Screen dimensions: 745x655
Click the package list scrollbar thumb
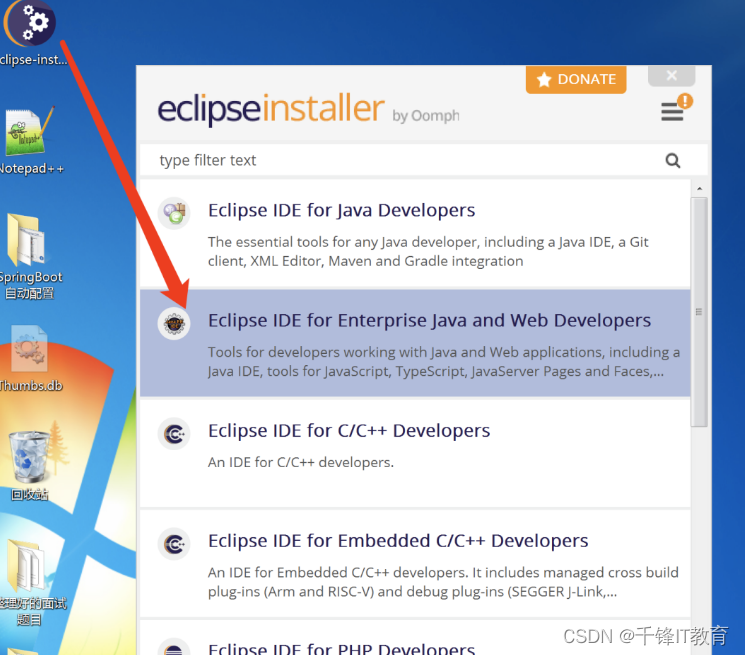pos(699,312)
